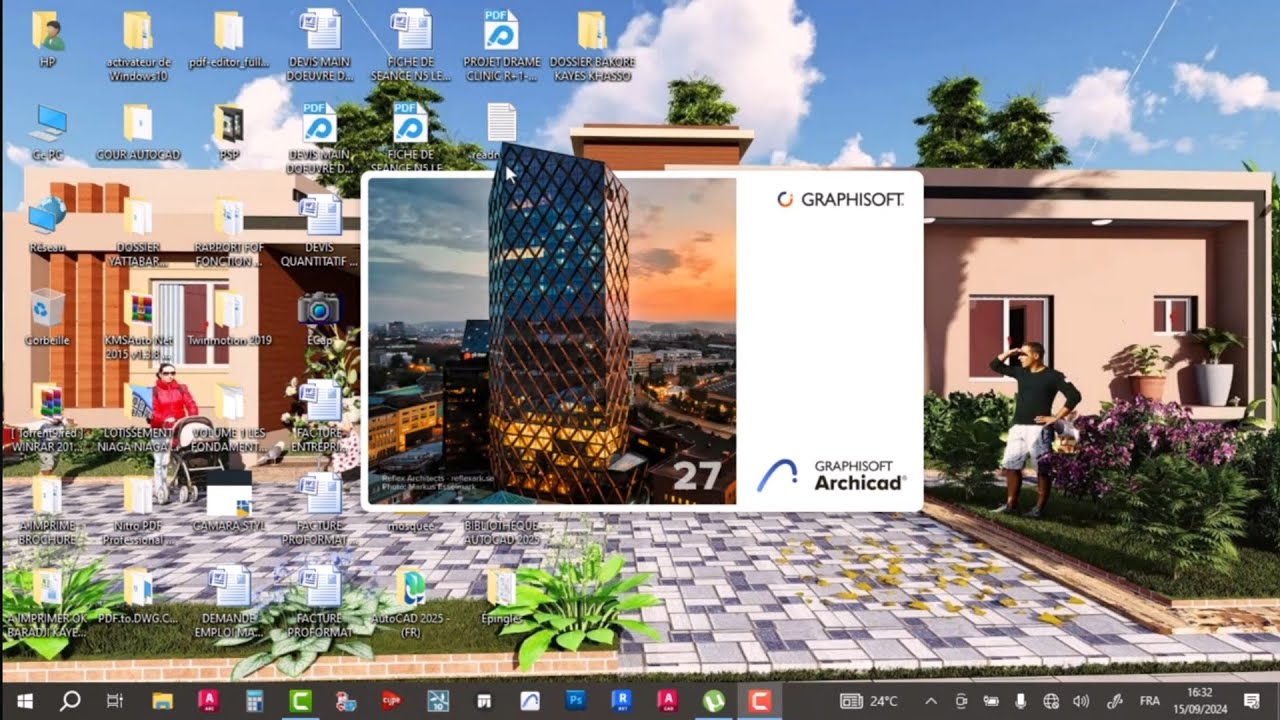
Task: Select KMSAuto Net 2015 archive icon
Action: tap(140, 307)
